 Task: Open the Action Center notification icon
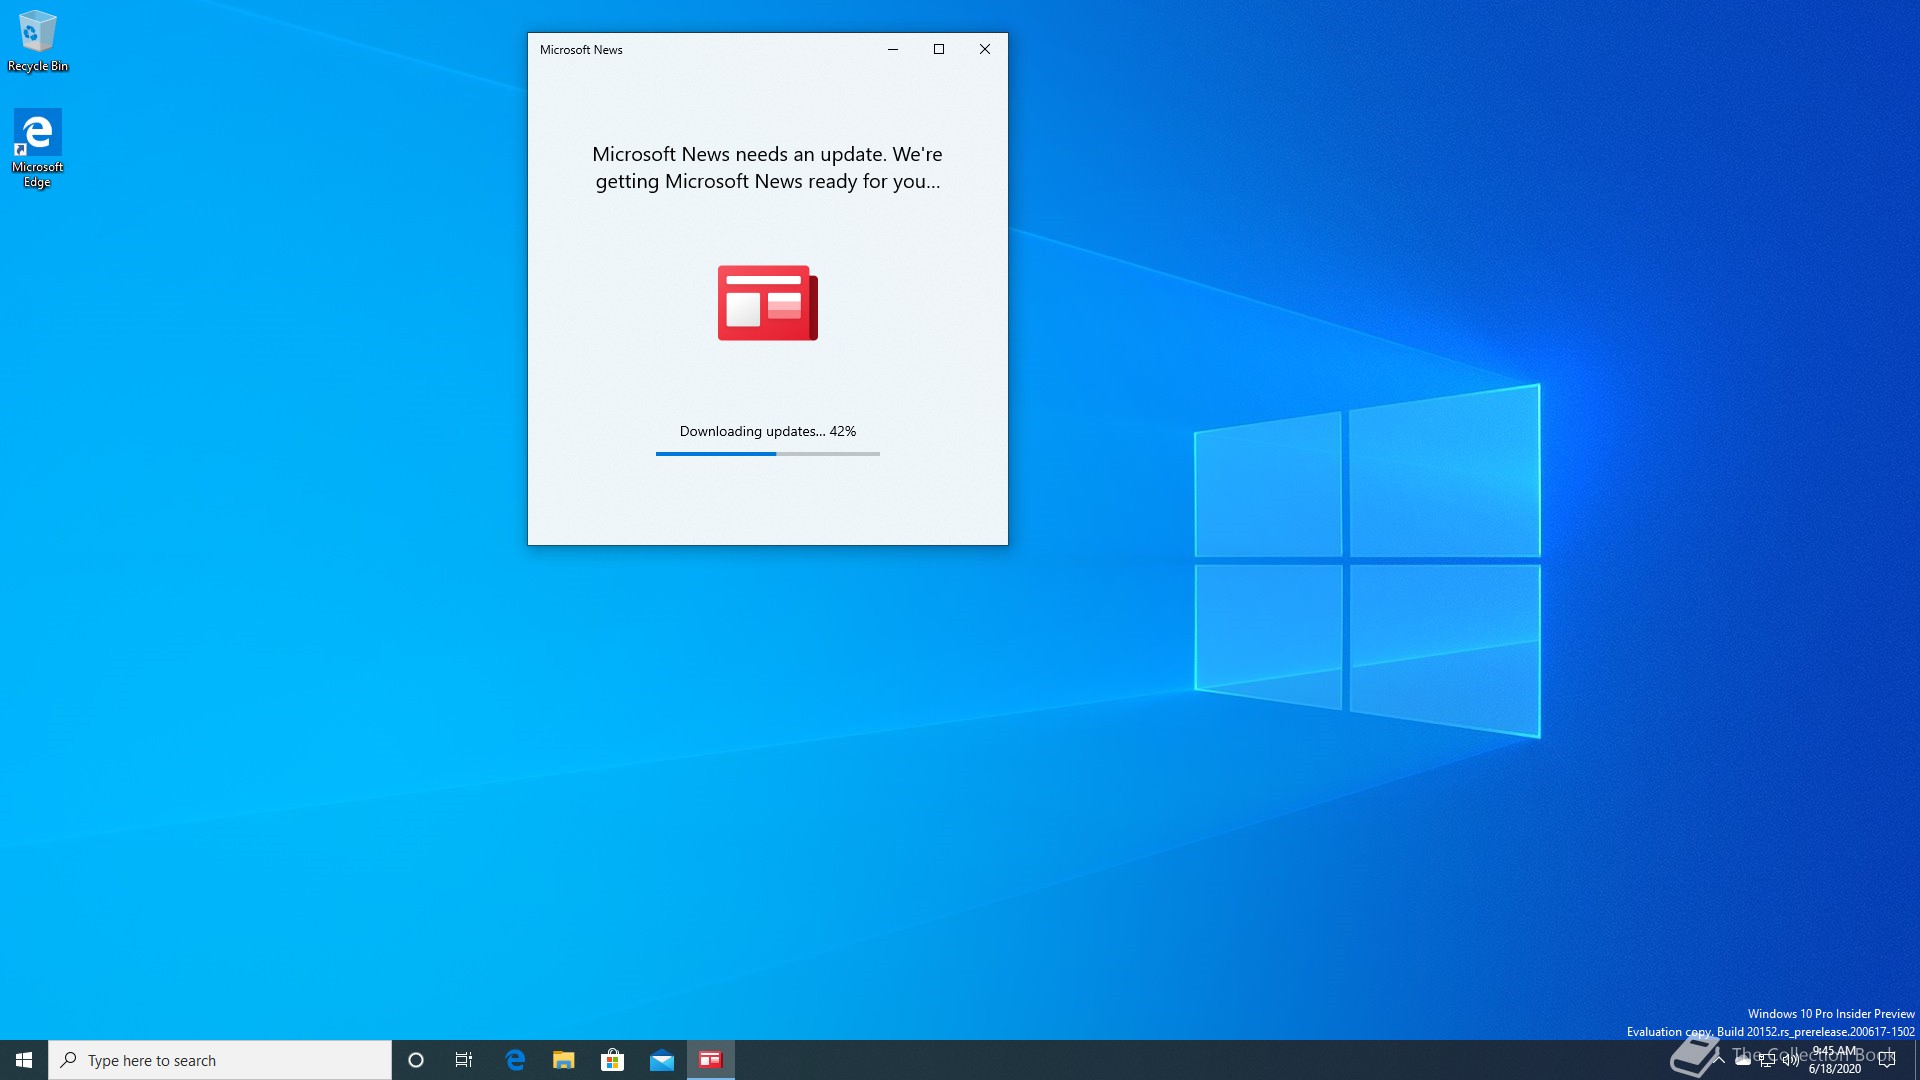(1887, 1060)
